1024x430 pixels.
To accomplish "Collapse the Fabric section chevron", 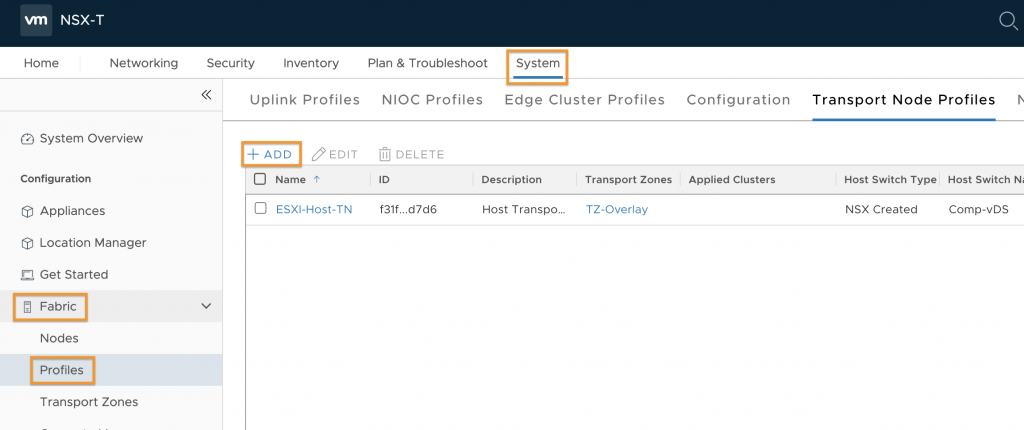I will tap(206, 306).
